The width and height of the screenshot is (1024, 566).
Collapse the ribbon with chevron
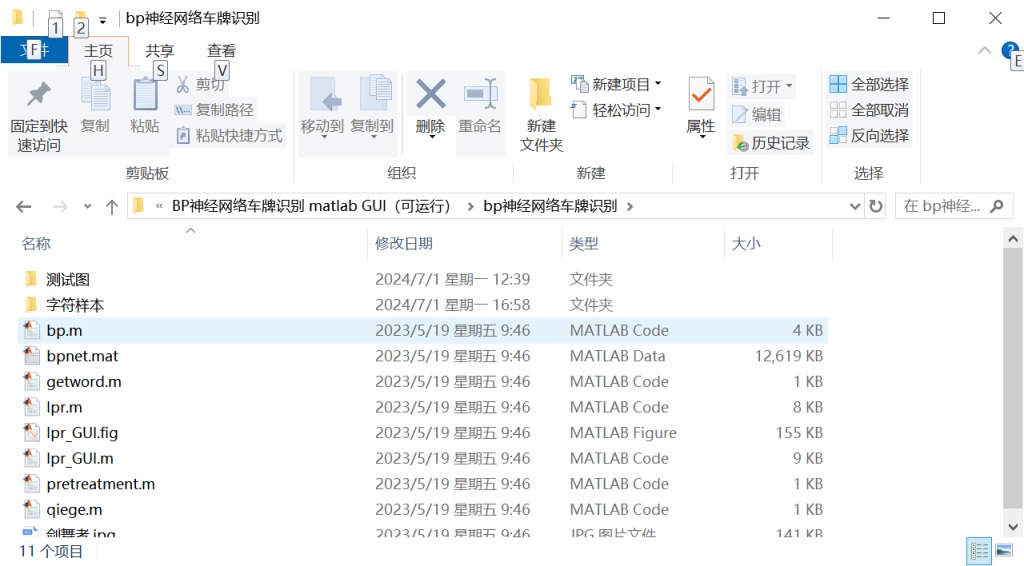point(984,50)
